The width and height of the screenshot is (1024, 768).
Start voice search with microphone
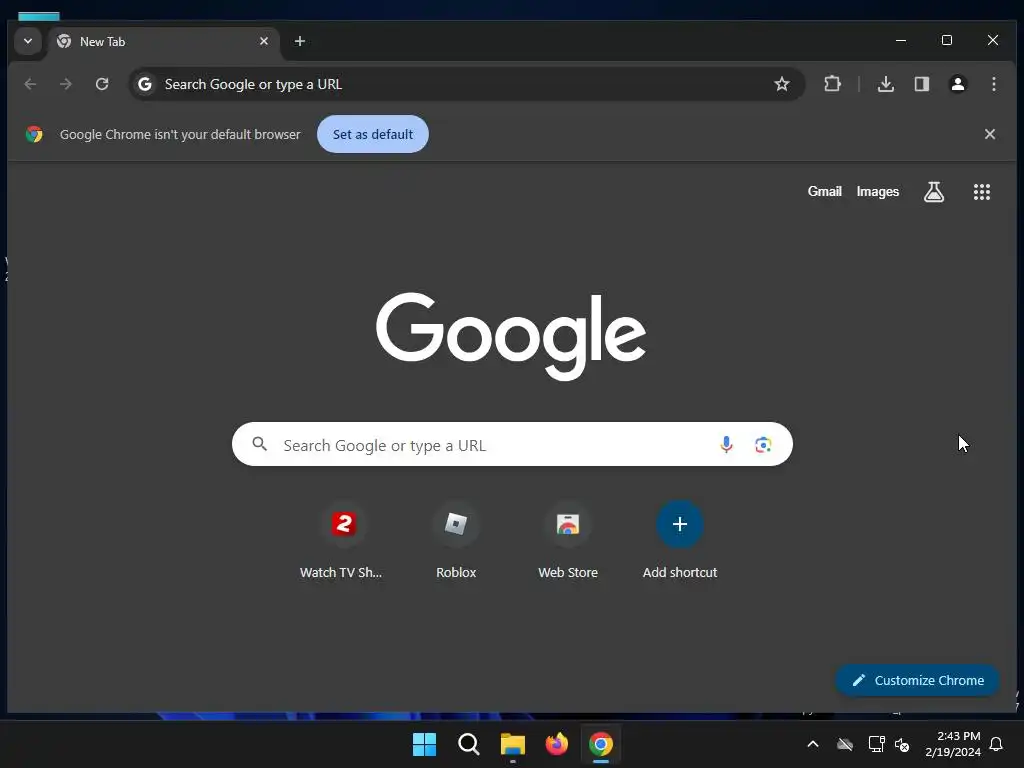point(726,445)
